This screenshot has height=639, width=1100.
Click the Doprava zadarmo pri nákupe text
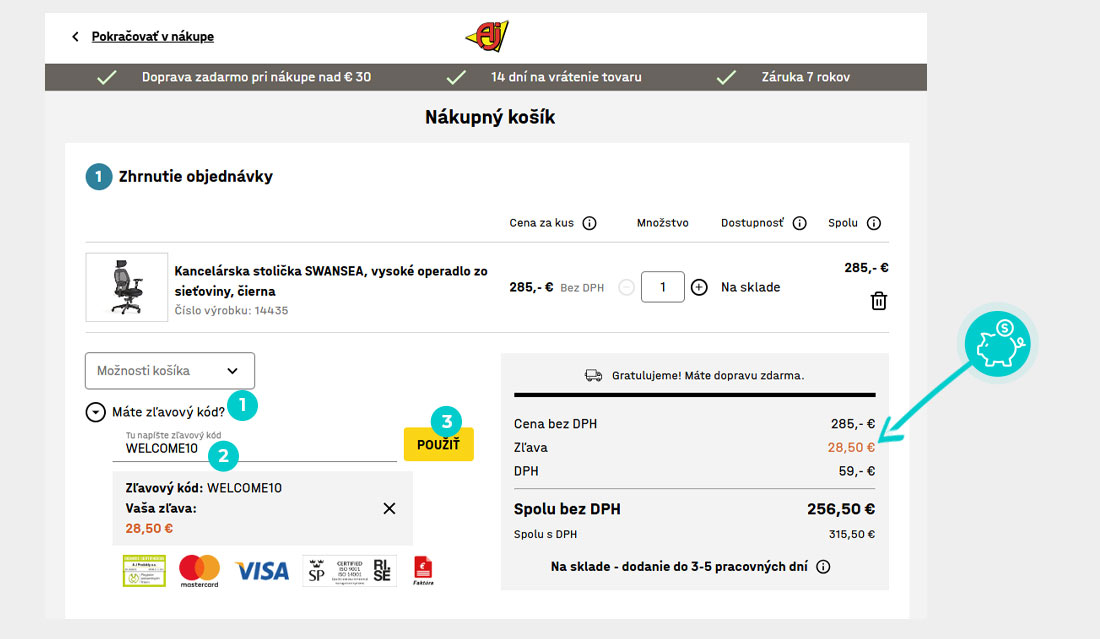coord(256,77)
